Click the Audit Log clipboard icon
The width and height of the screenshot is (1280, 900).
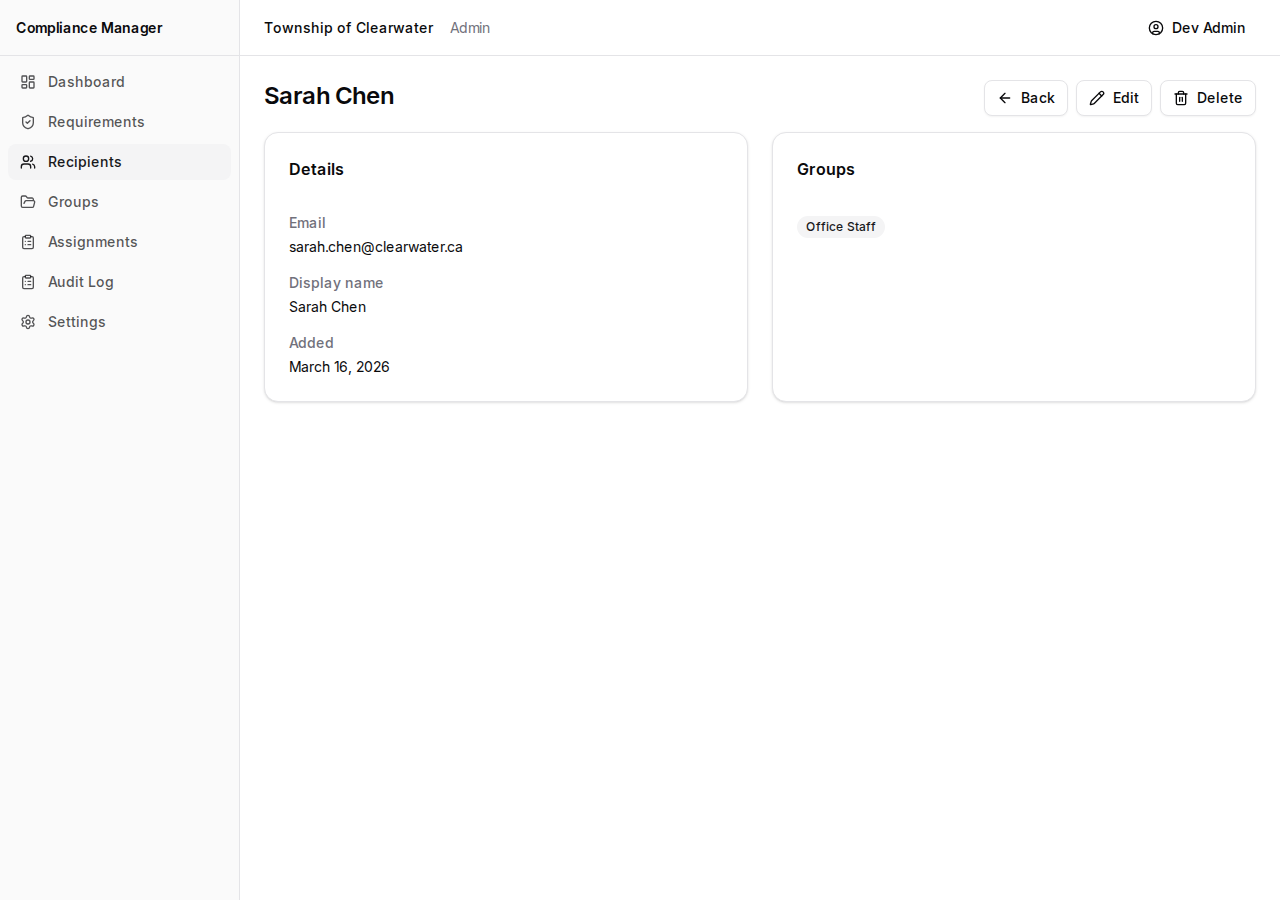click(28, 282)
